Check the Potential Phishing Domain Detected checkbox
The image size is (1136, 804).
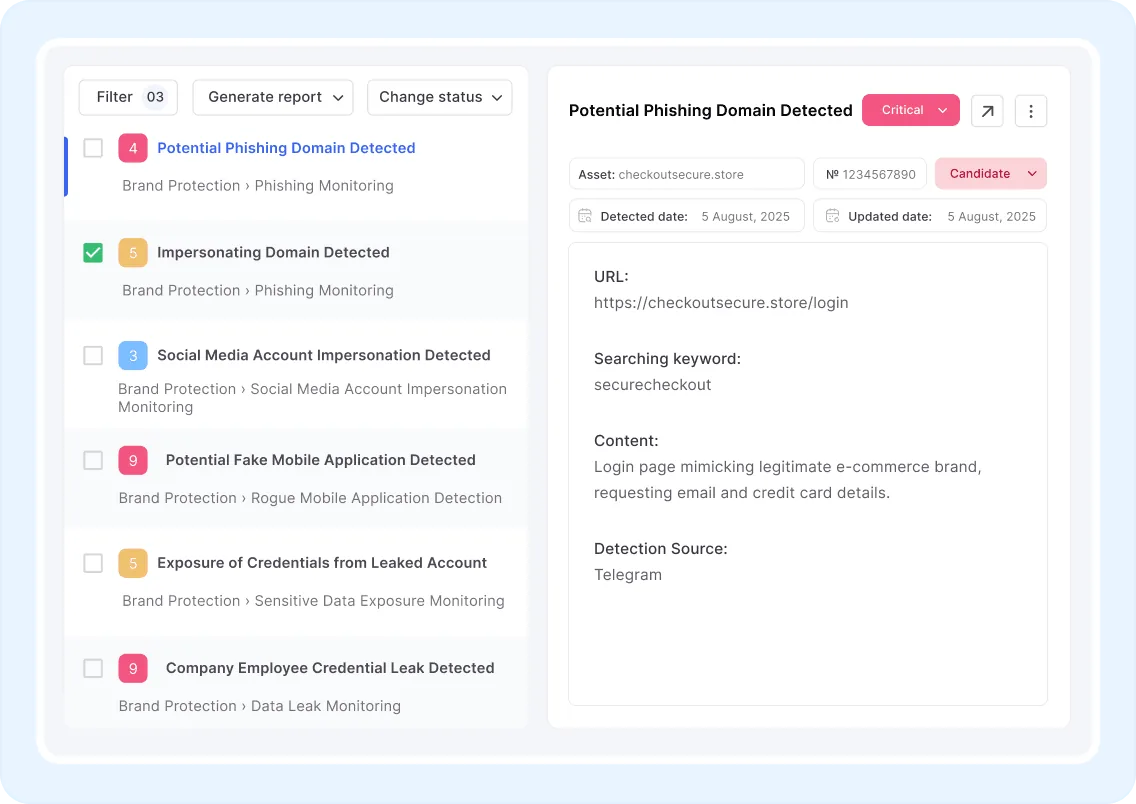93,148
